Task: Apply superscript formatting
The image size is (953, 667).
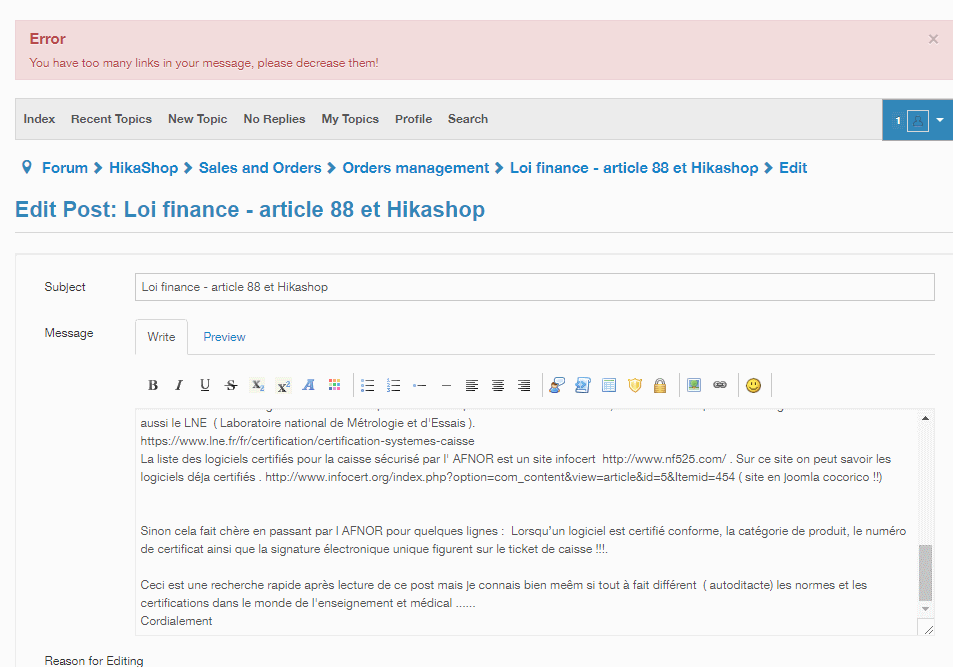Action: click(283, 385)
